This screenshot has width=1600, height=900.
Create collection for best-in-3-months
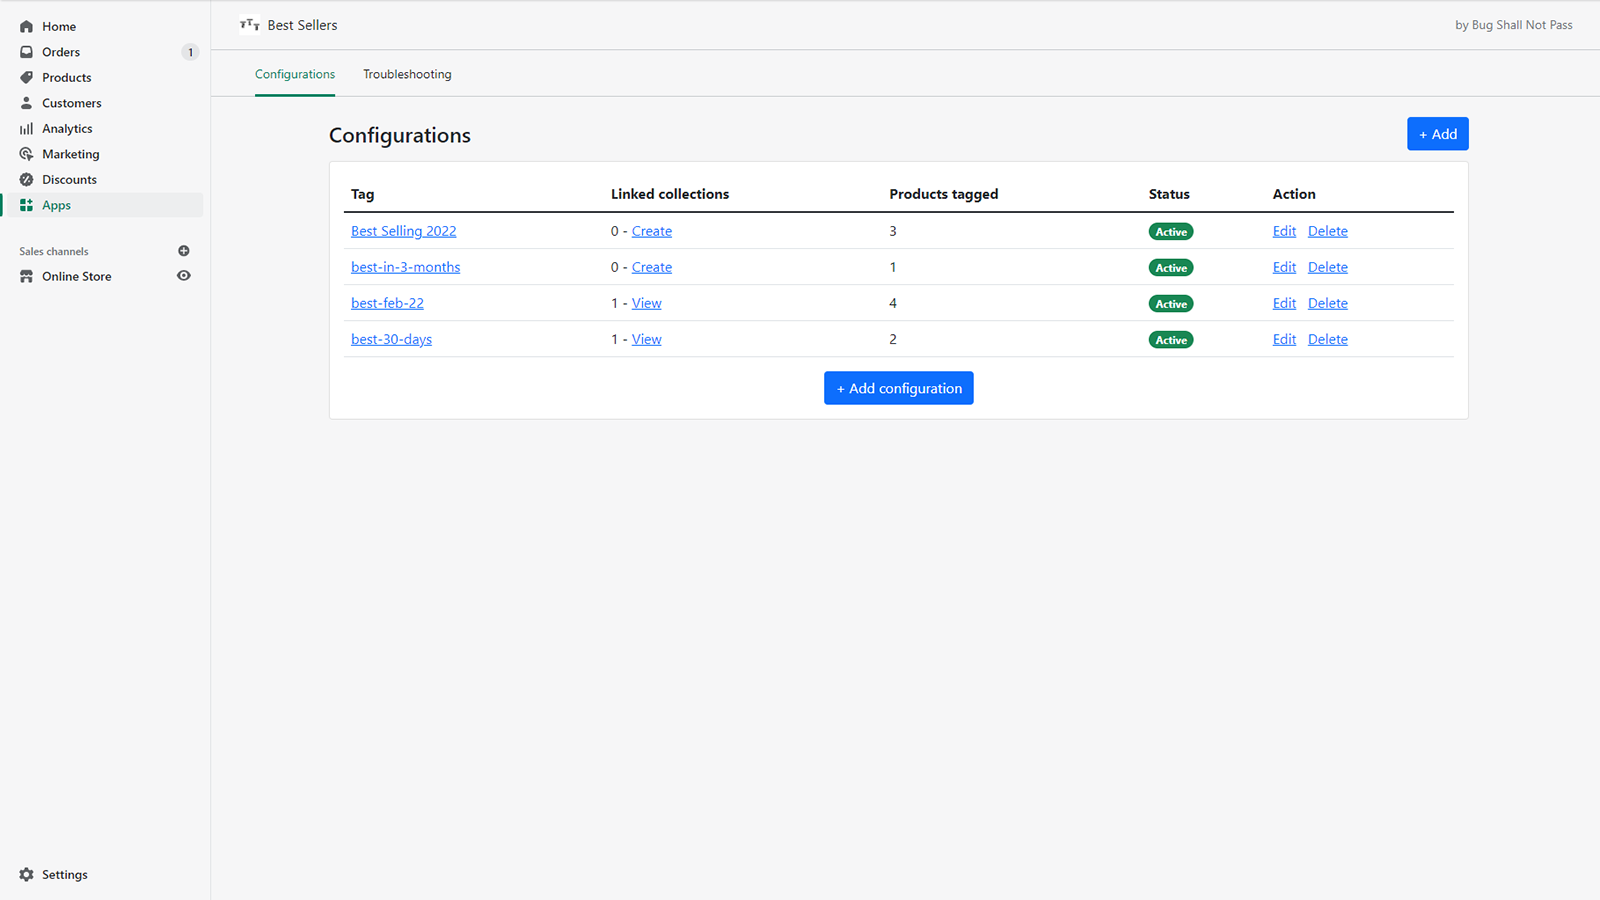(652, 267)
